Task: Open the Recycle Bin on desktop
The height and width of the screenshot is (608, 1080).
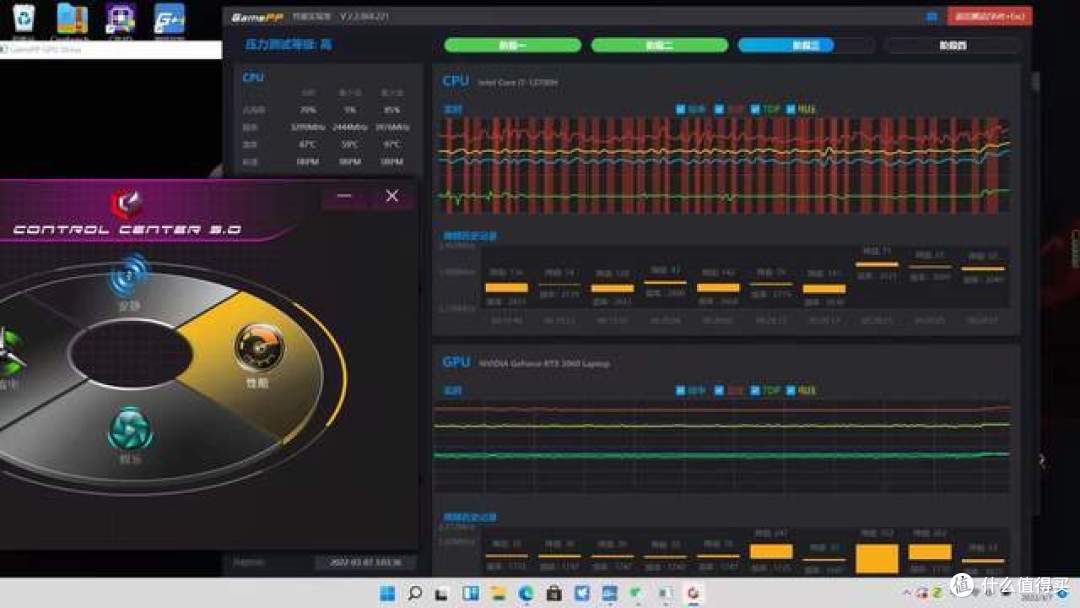Action: coord(23,18)
